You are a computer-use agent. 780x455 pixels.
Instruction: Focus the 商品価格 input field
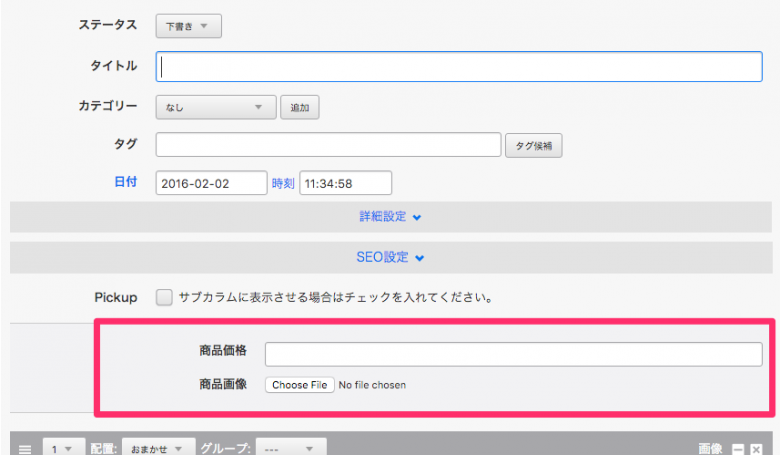[513, 354]
